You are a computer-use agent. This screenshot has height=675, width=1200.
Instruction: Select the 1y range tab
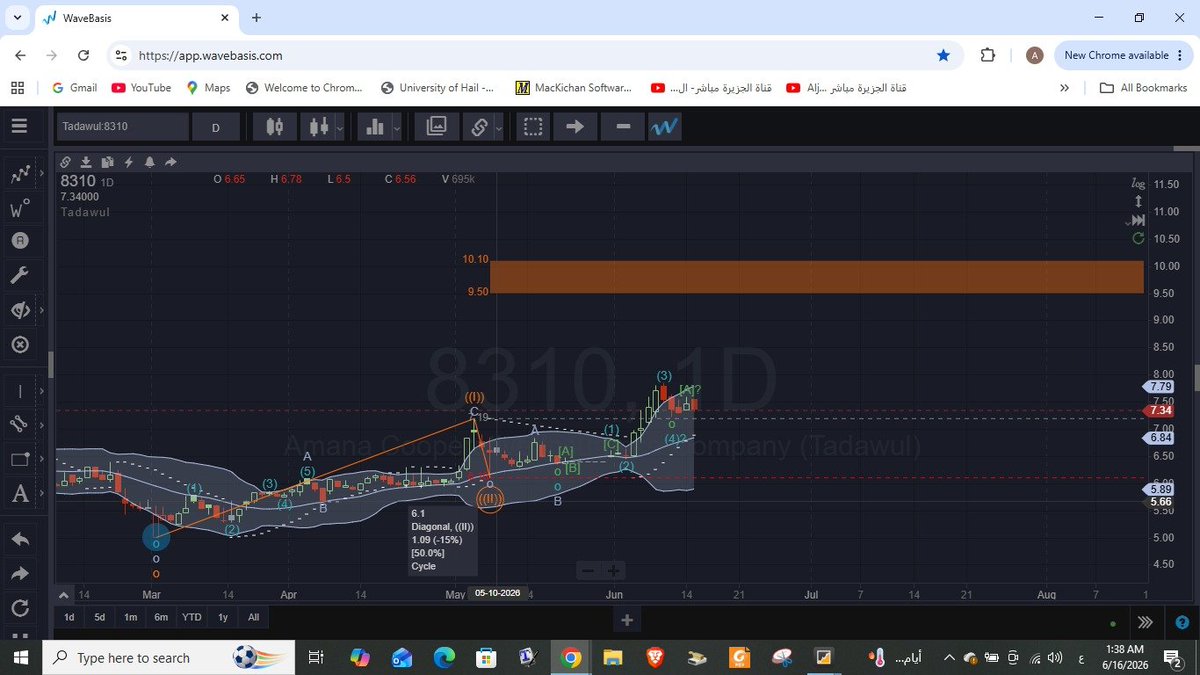click(223, 617)
